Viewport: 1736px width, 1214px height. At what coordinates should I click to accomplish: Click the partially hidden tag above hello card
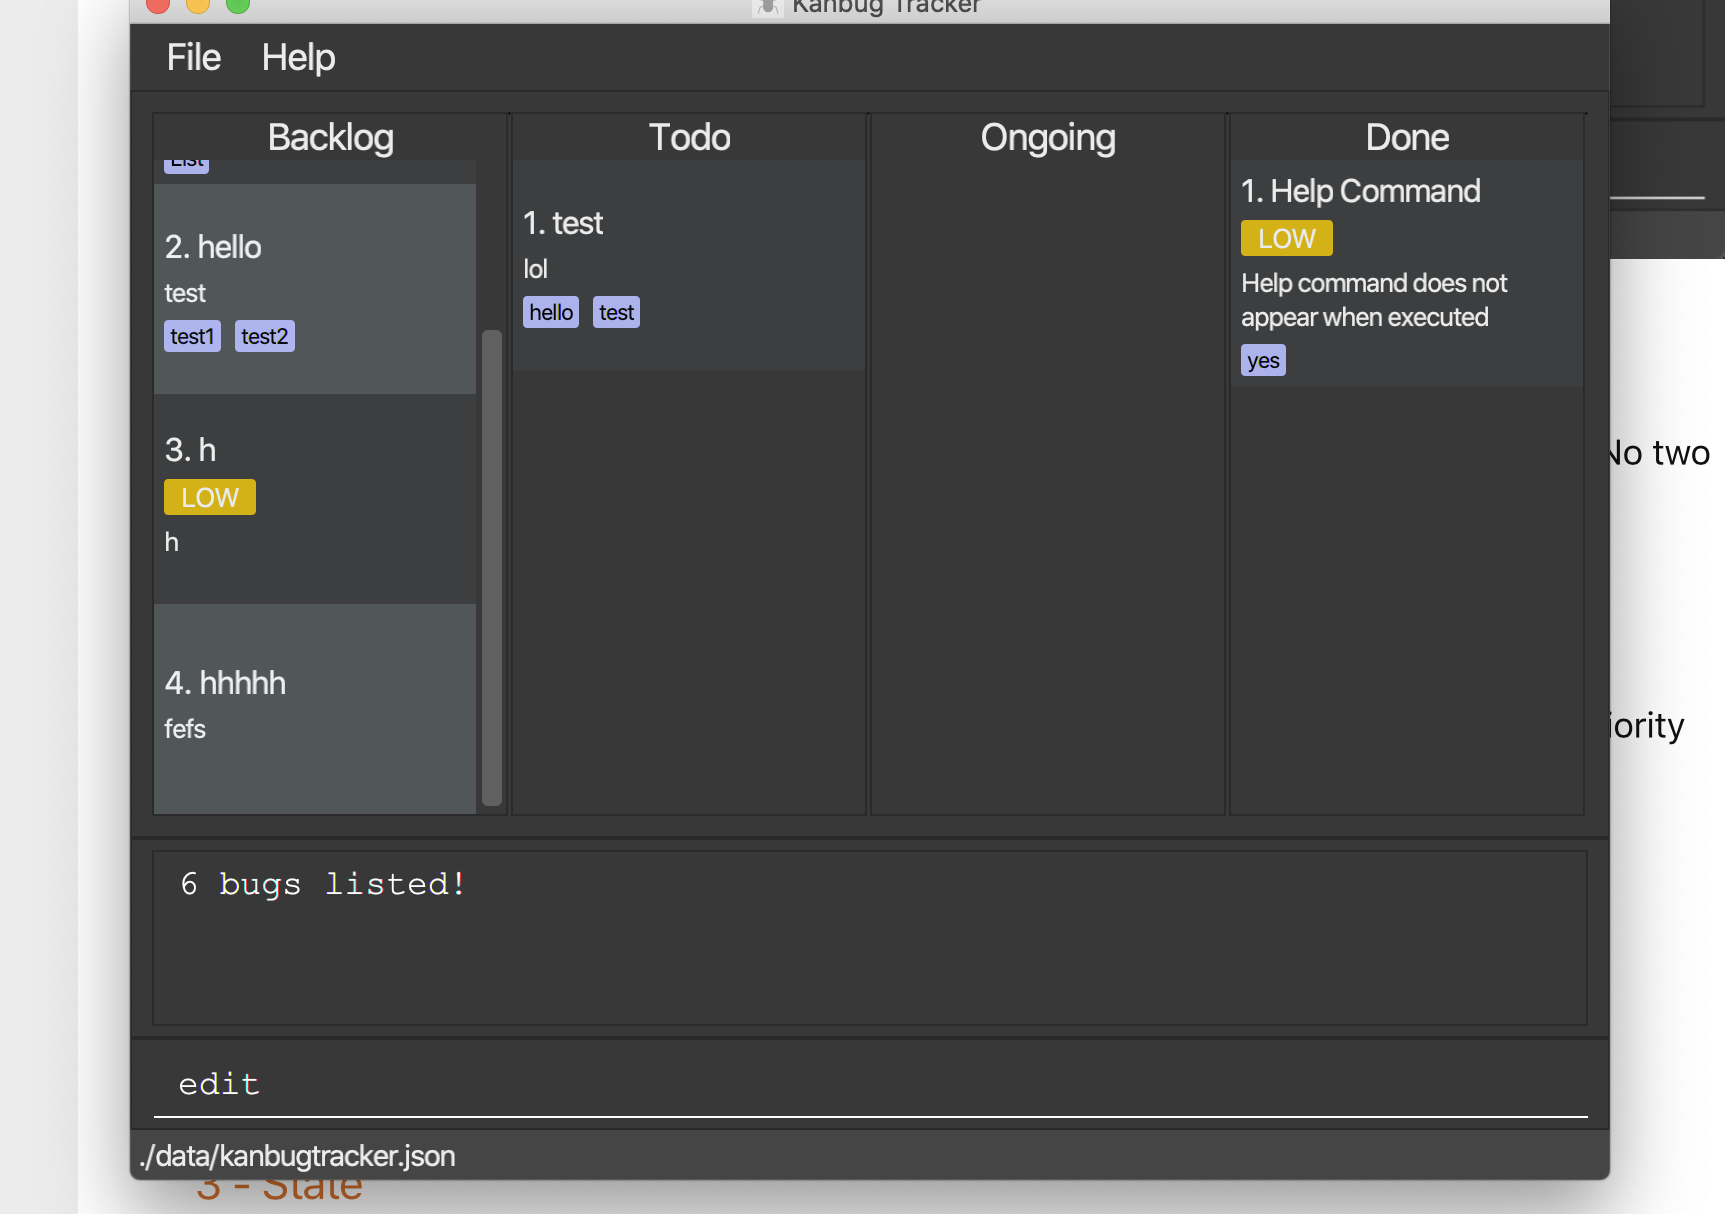click(x=186, y=166)
